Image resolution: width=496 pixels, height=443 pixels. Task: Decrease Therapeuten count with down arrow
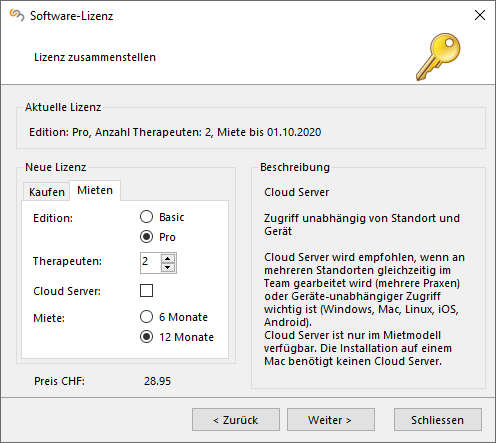click(x=168, y=267)
